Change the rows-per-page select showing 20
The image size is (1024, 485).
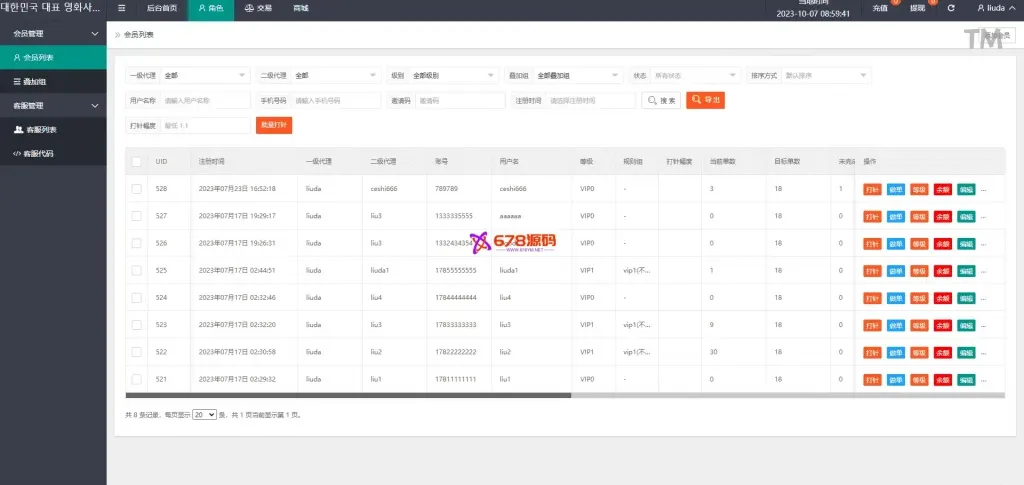coord(204,414)
